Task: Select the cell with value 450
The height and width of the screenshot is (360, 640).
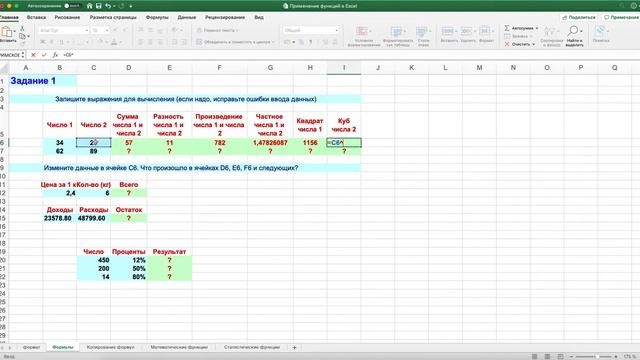Action: click(93, 260)
